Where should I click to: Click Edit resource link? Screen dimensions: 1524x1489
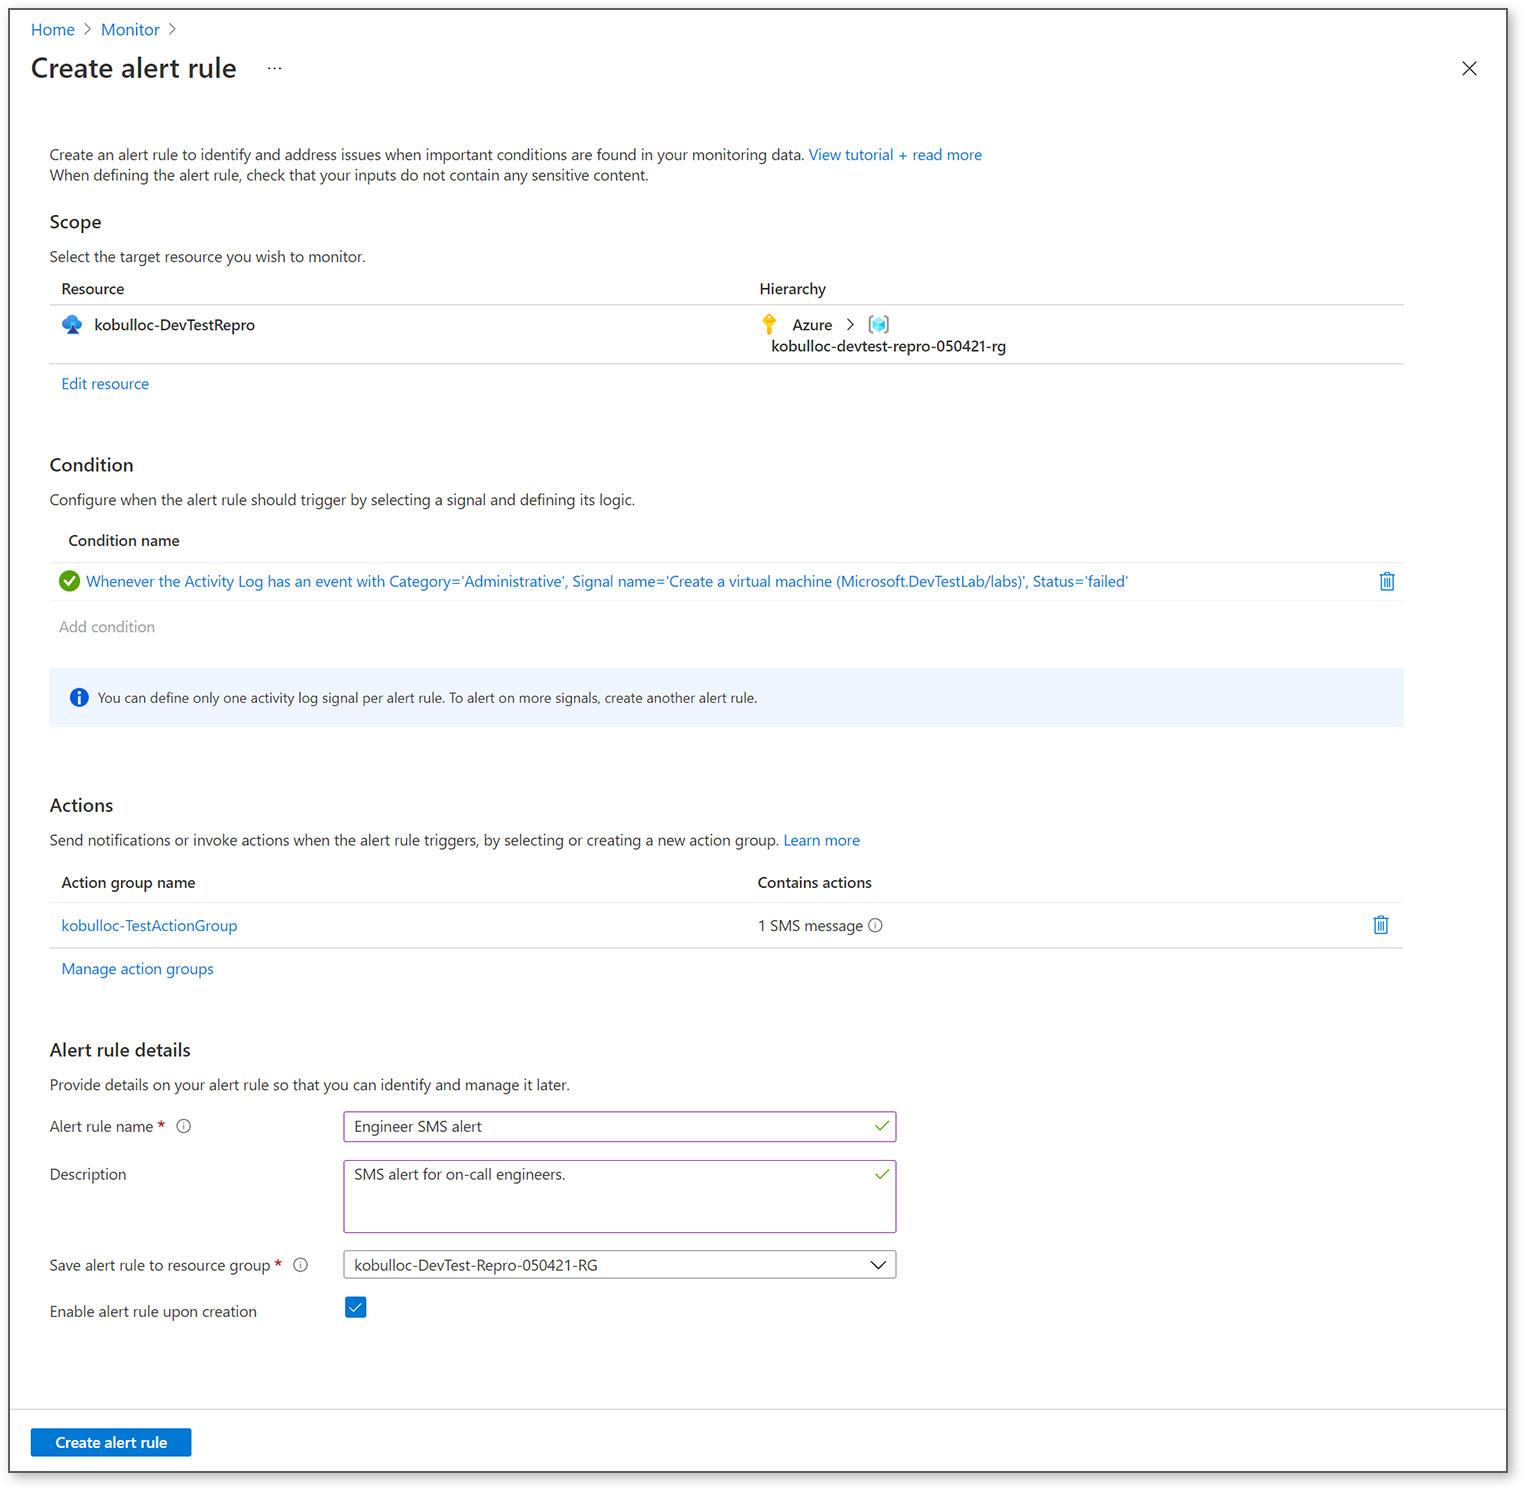(105, 384)
